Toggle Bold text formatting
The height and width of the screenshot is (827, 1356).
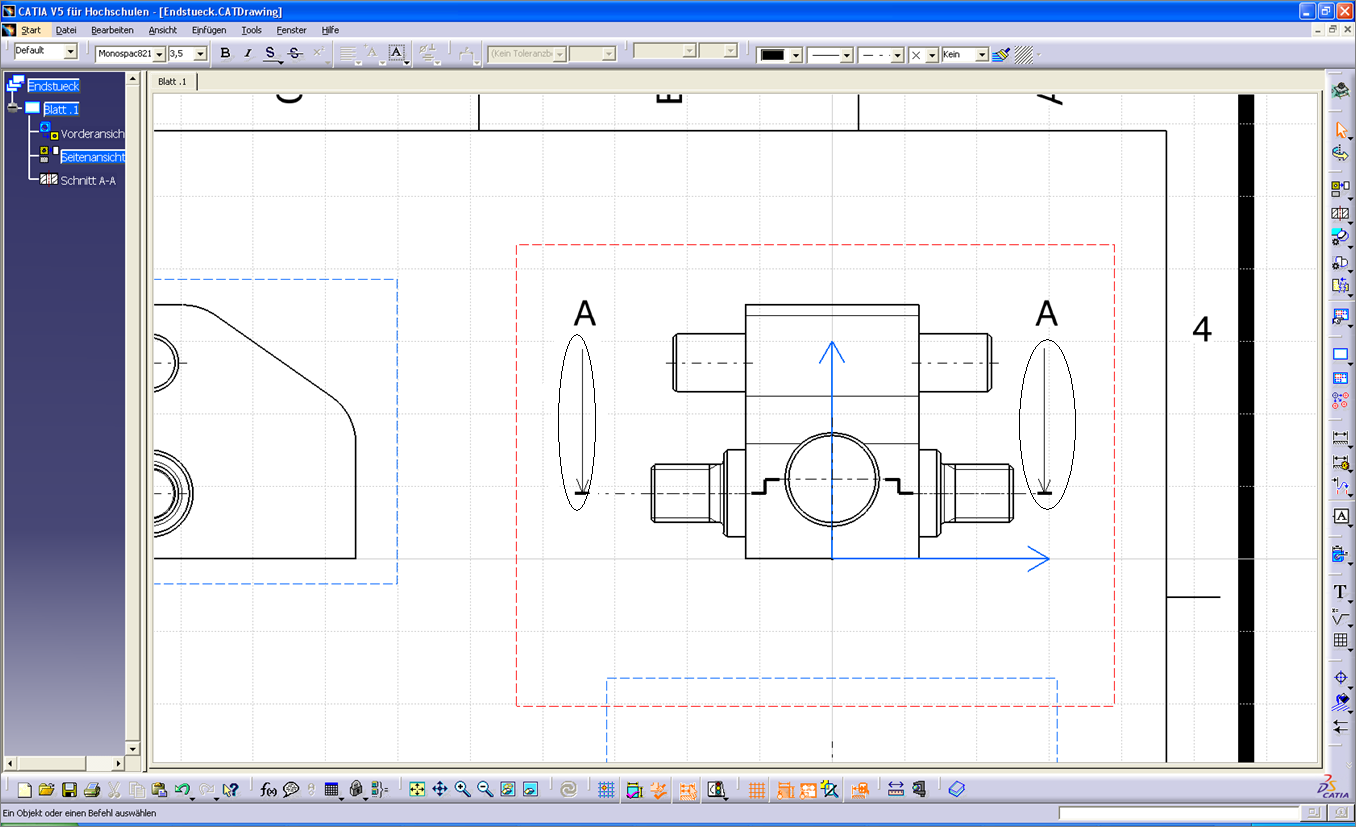[225, 53]
